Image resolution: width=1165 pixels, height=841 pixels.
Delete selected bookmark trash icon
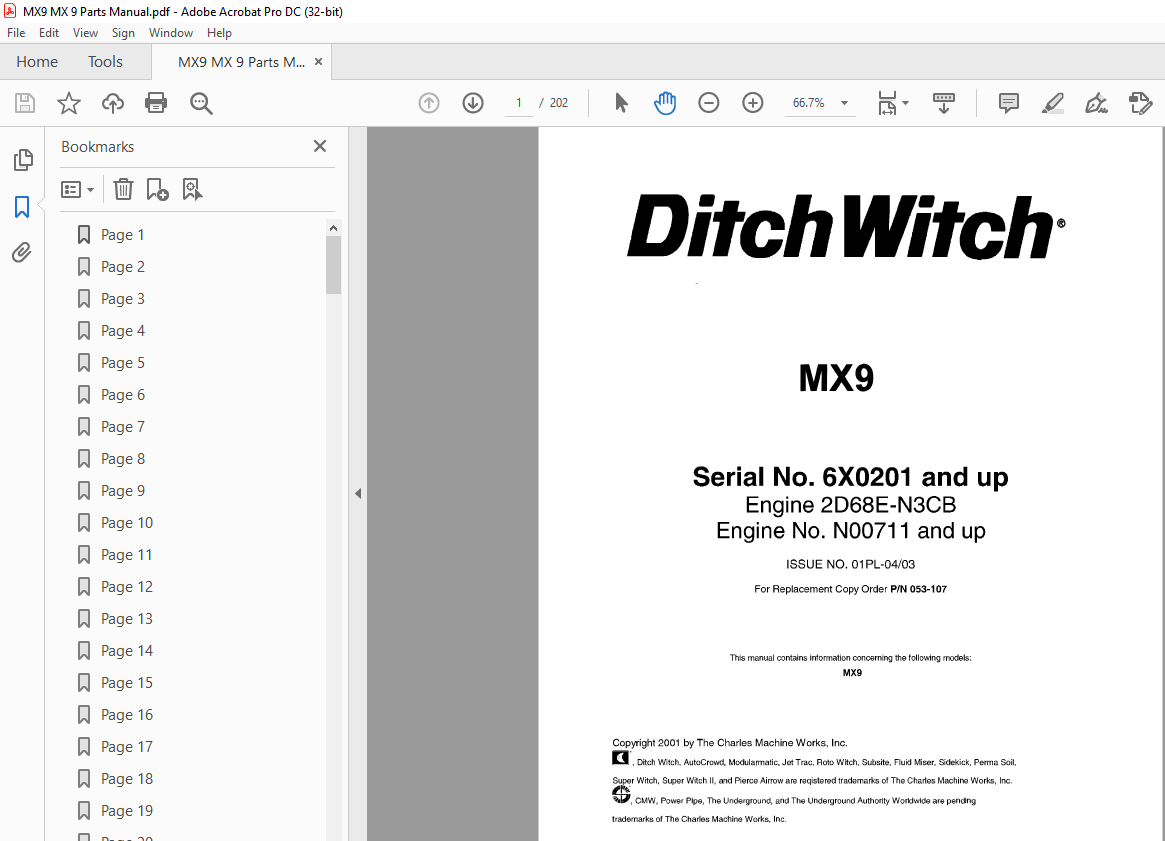click(x=123, y=189)
